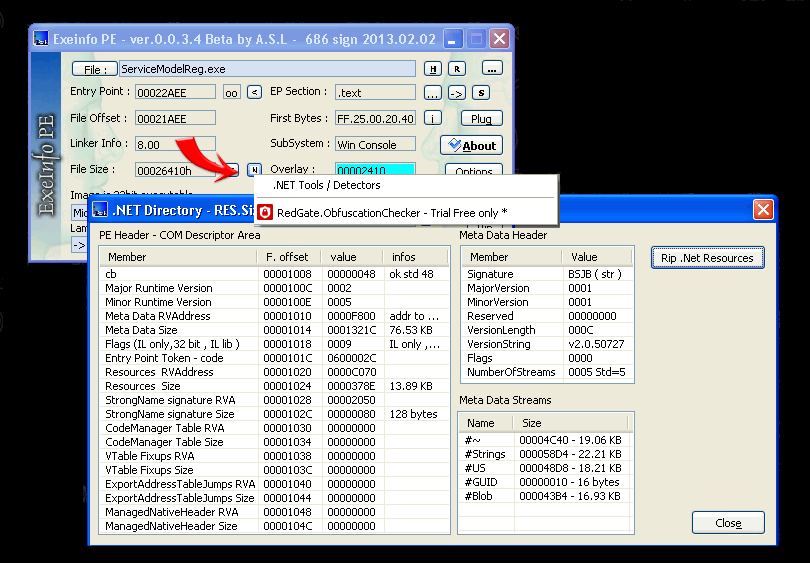Select the cb row in COM Descriptor table
The width and height of the screenshot is (810, 563).
[274, 274]
